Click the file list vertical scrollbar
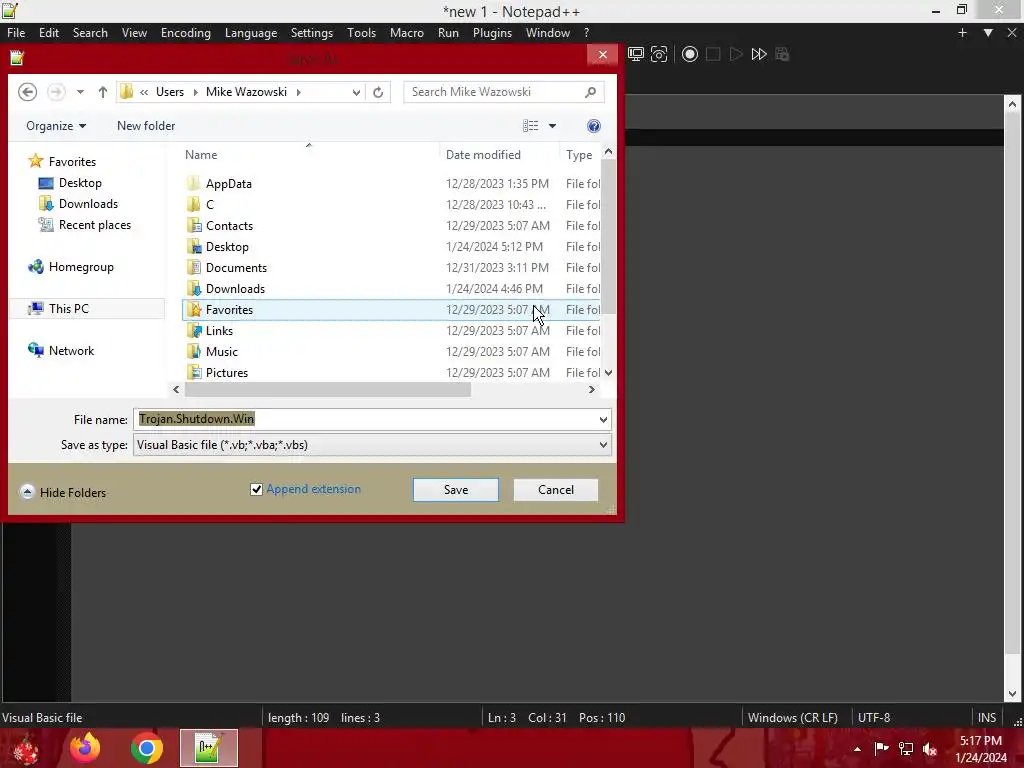Viewport: 1024px width, 768px height. click(608, 236)
